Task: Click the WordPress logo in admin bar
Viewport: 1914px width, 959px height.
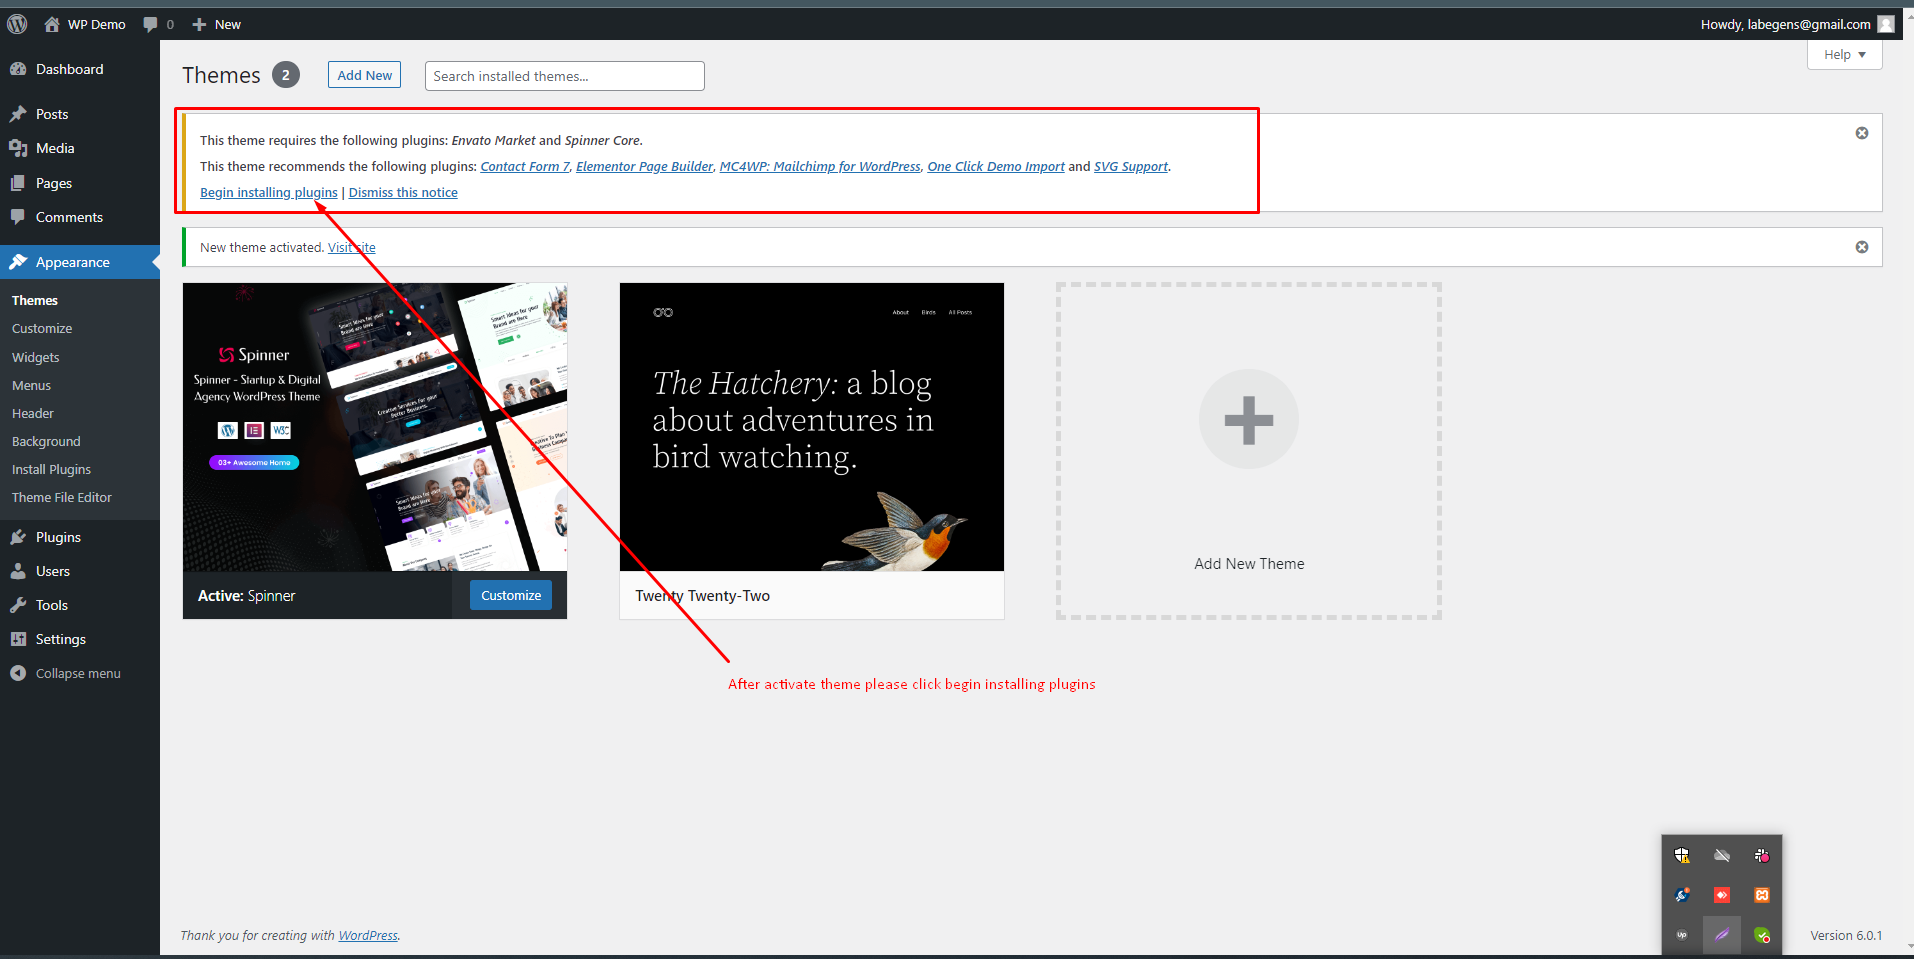Action: [17, 24]
